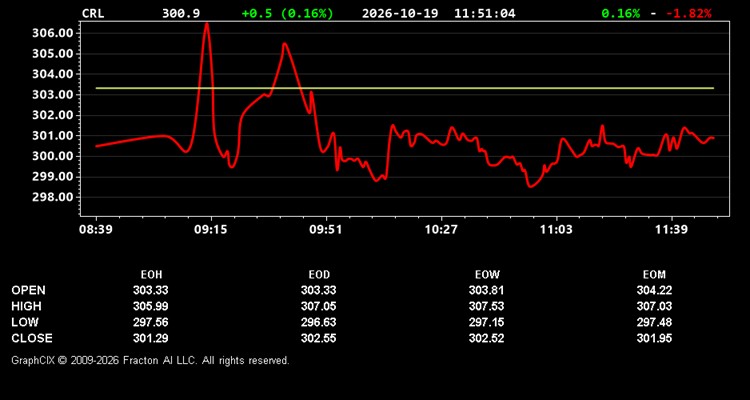Click the green 0.16% range value
Viewport: 750px width, 400px height.
pyautogui.click(x=620, y=13)
